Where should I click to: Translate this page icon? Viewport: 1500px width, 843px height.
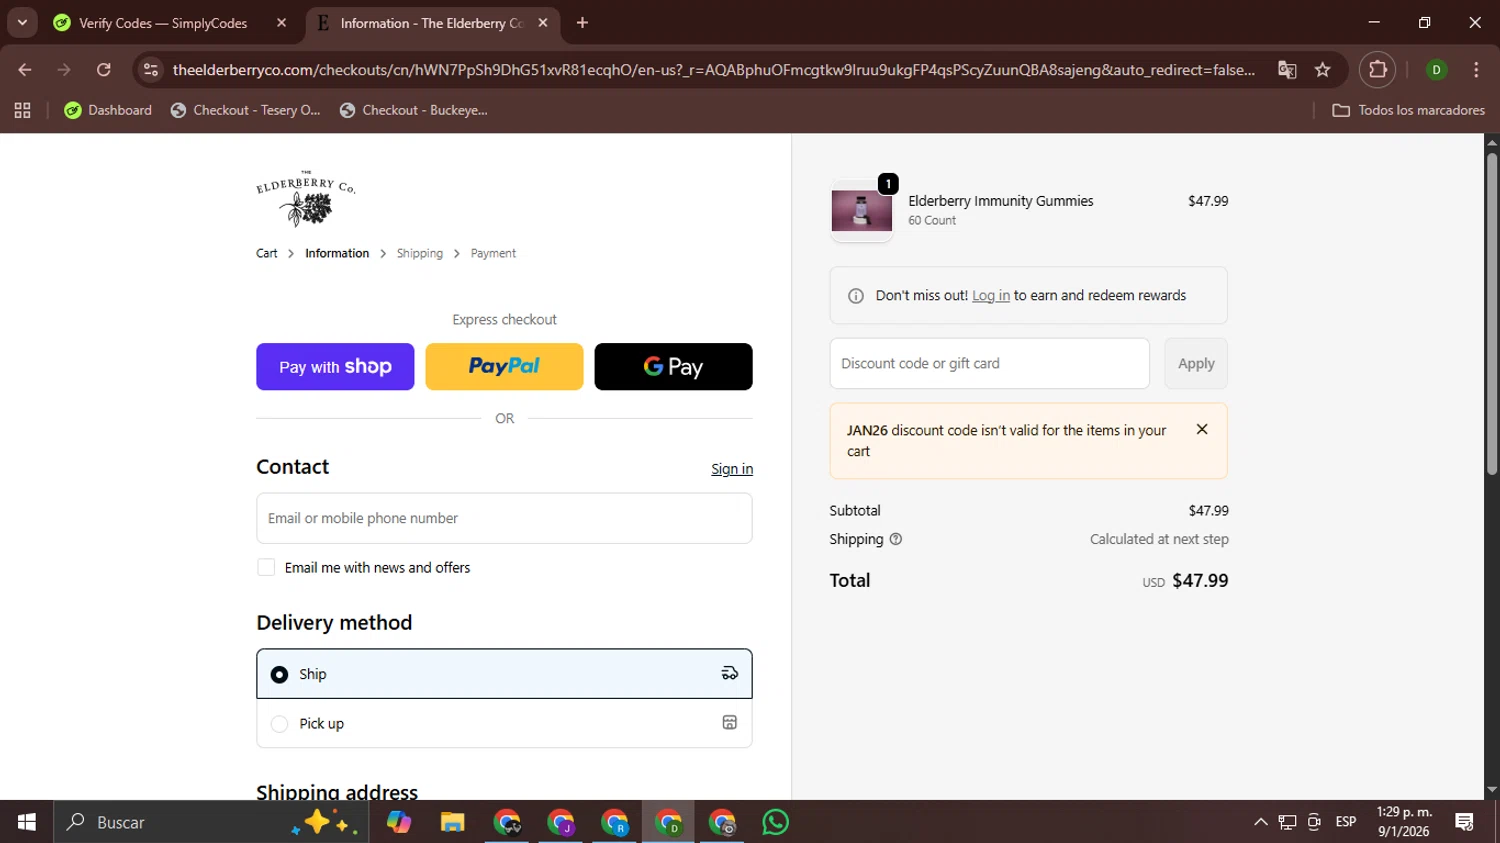[x=1287, y=70]
